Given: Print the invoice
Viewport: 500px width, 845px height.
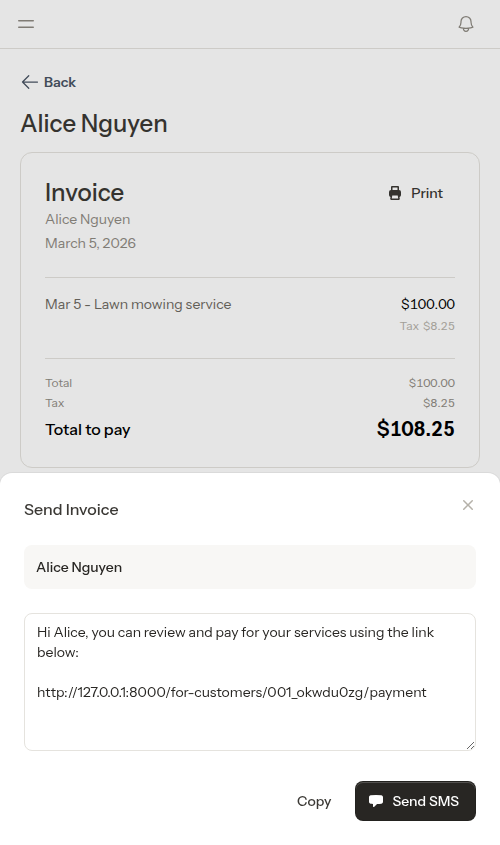Looking at the screenshot, I should click(416, 193).
